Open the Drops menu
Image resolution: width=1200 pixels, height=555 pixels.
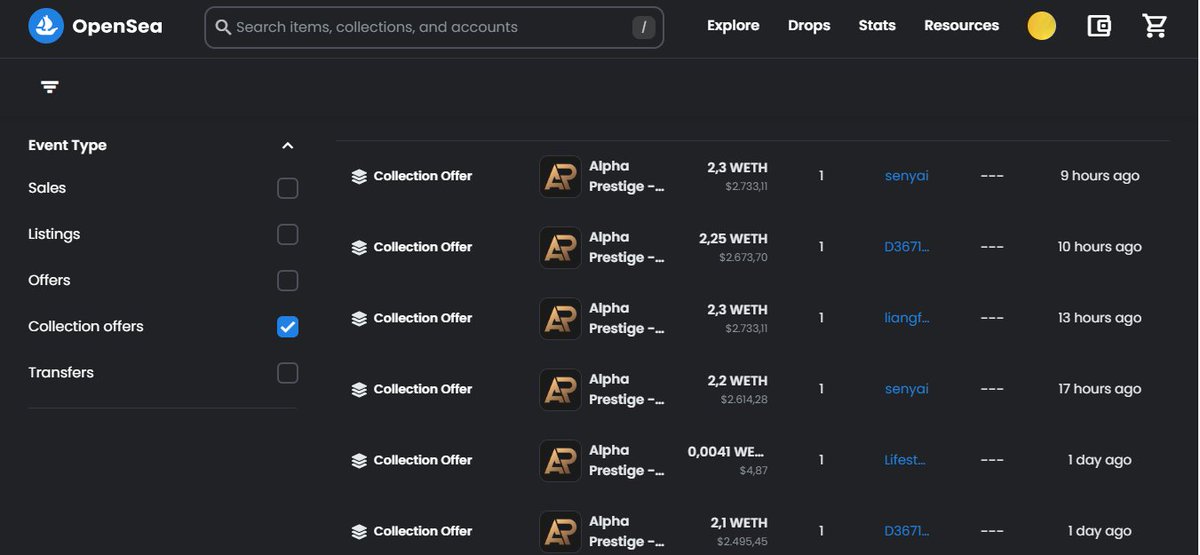[809, 26]
